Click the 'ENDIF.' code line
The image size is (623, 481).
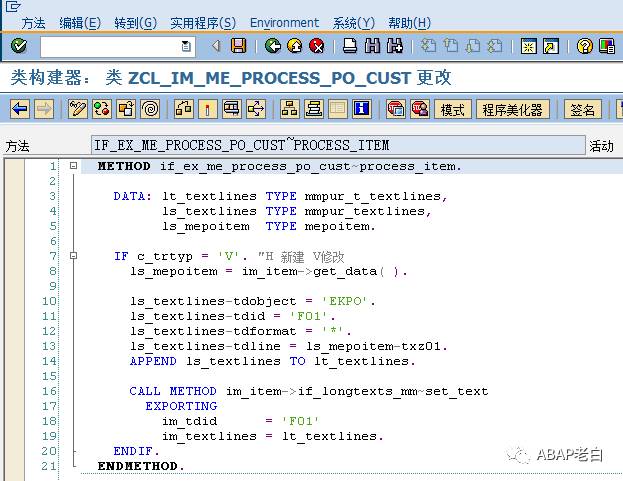(136, 451)
